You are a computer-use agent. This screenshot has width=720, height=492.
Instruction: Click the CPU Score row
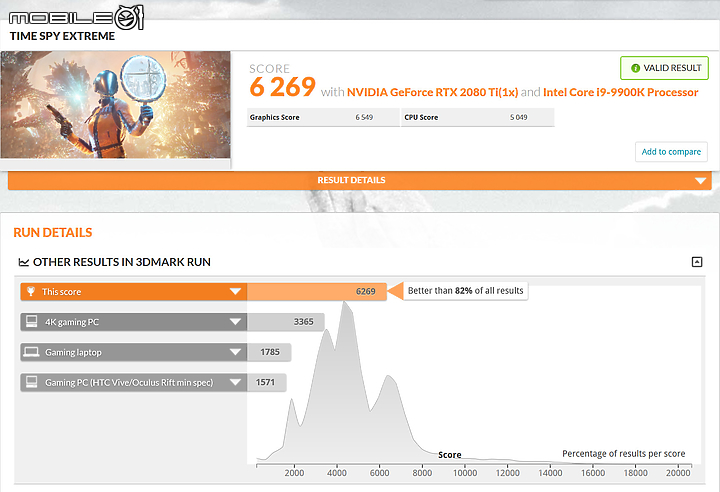(x=478, y=117)
